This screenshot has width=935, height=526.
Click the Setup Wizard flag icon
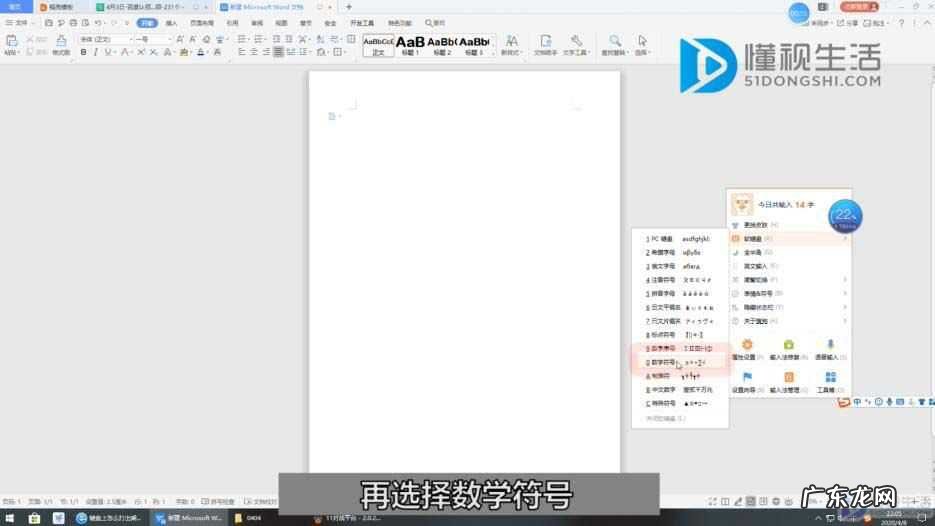point(747,377)
